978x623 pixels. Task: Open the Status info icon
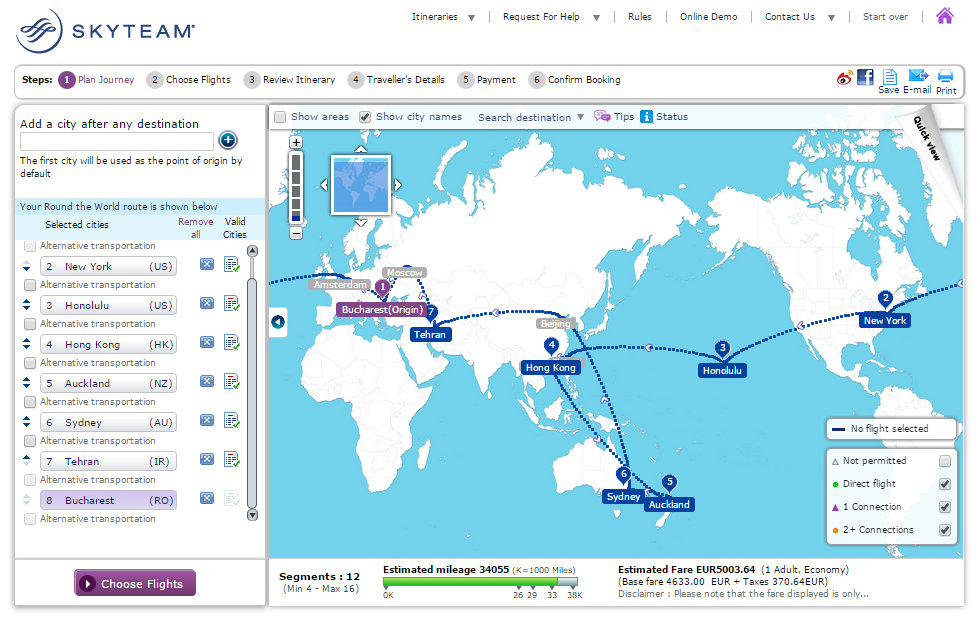(x=646, y=117)
